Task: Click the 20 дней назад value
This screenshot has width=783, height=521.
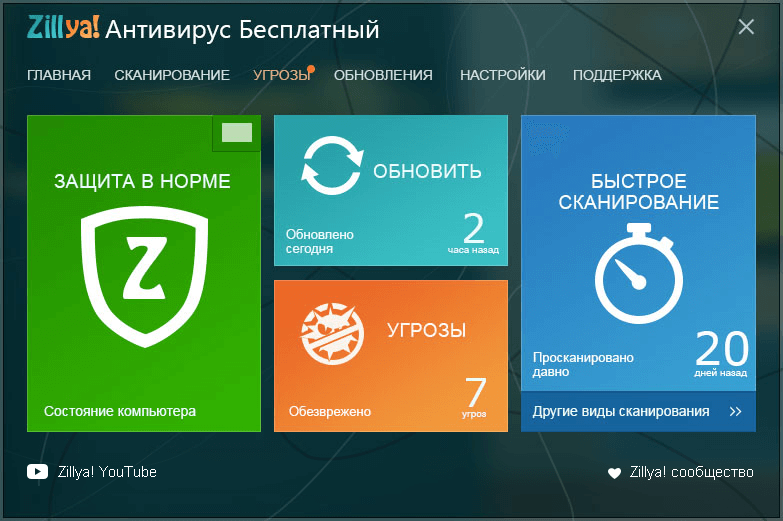Action: pos(721,354)
